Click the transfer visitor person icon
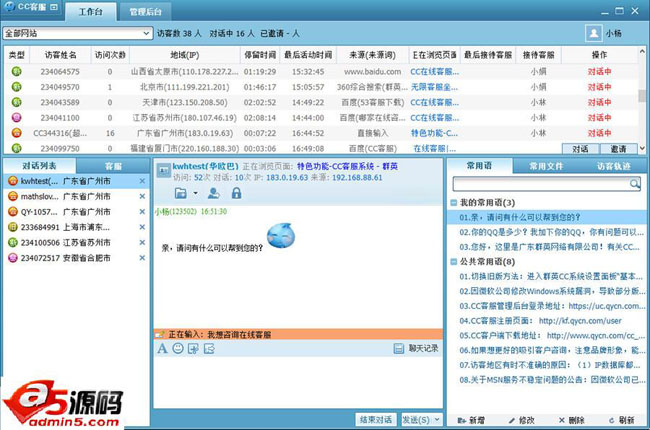The height and width of the screenshot is (430, 650). (x=213, y=193)
